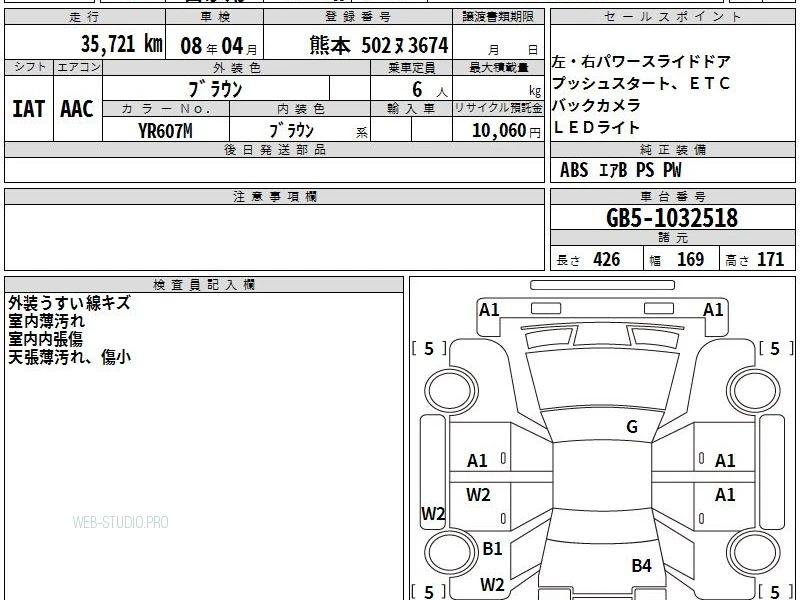Click the 後日発送部品 header
Viewport: 800px width, 600px height.
(x=274, y=149)
